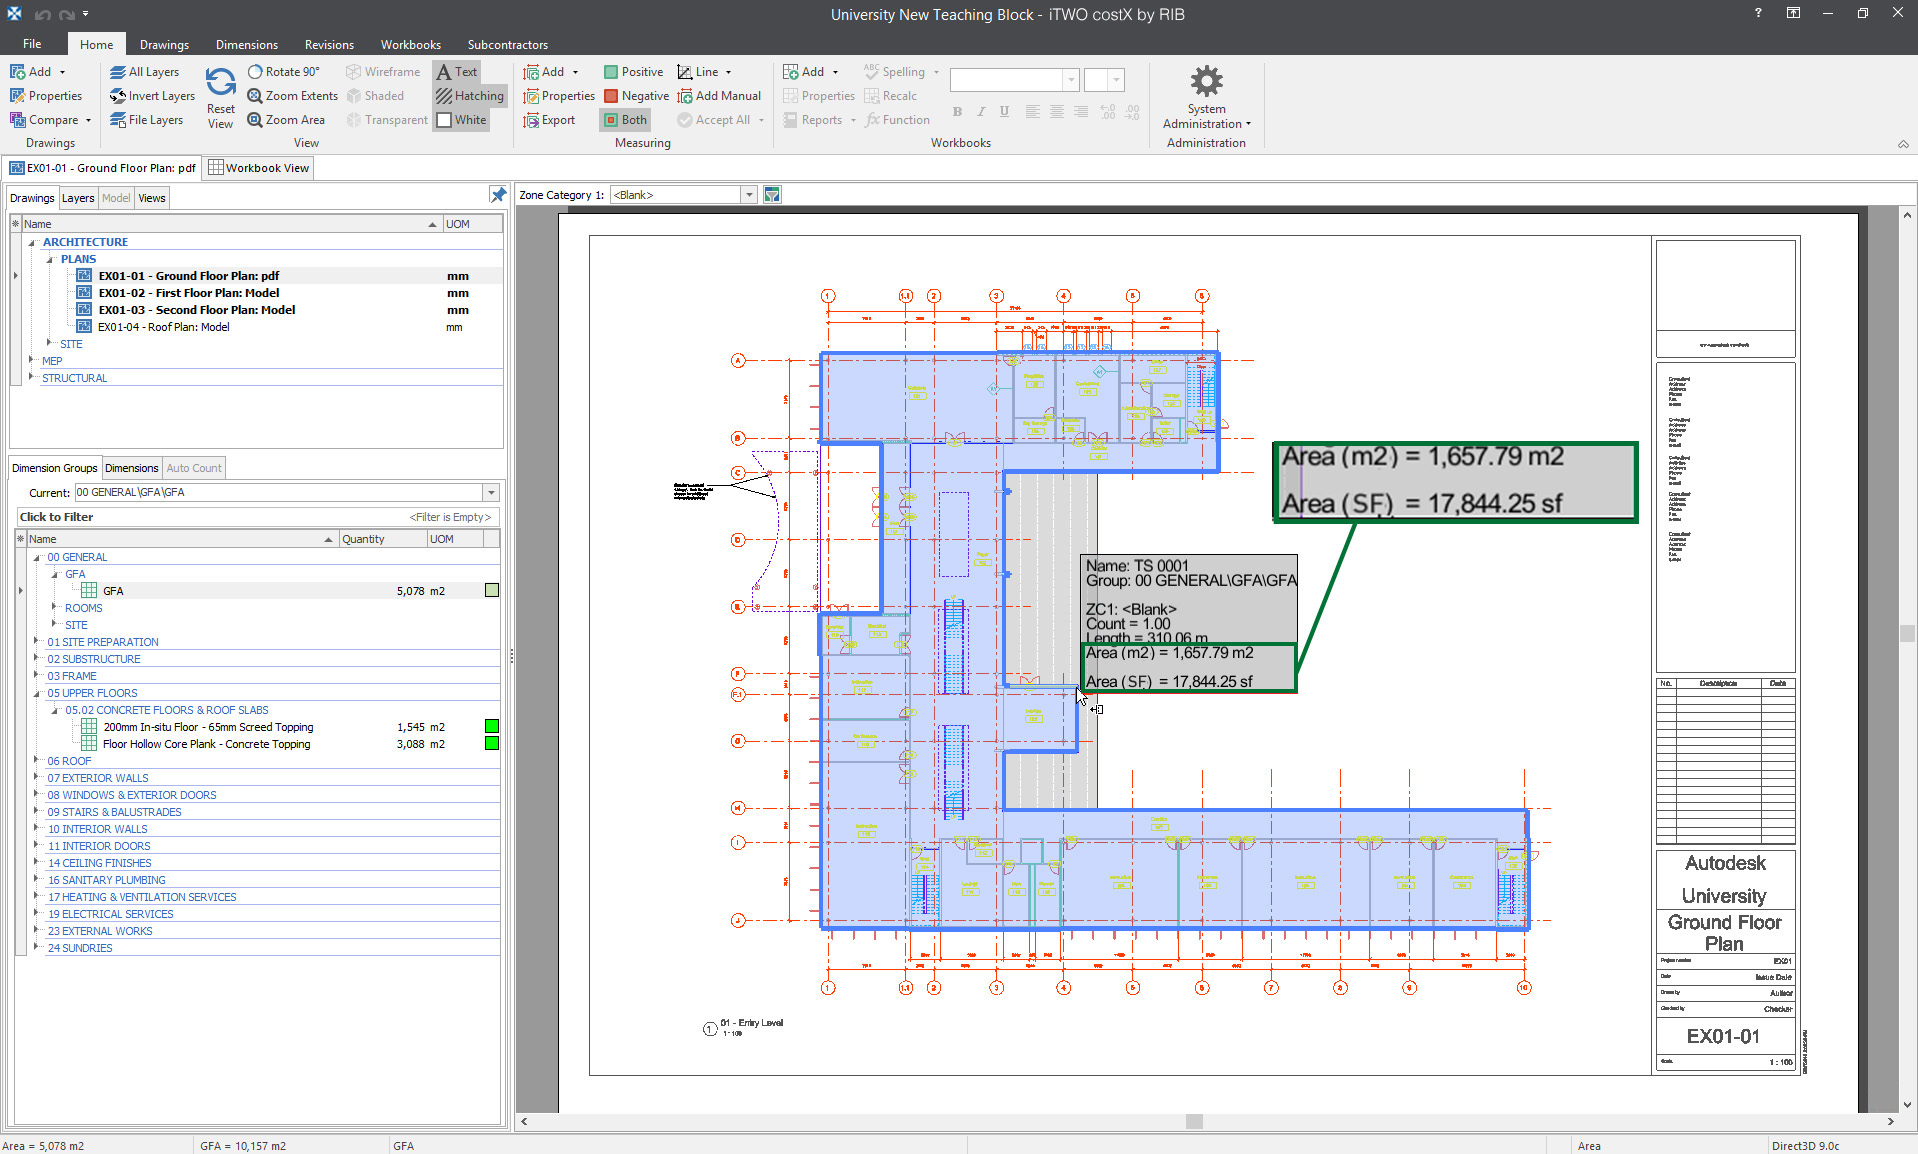Toggle Transparent view mode
The width and height of the screenshot is (1918, 1154).
point(386,120)
